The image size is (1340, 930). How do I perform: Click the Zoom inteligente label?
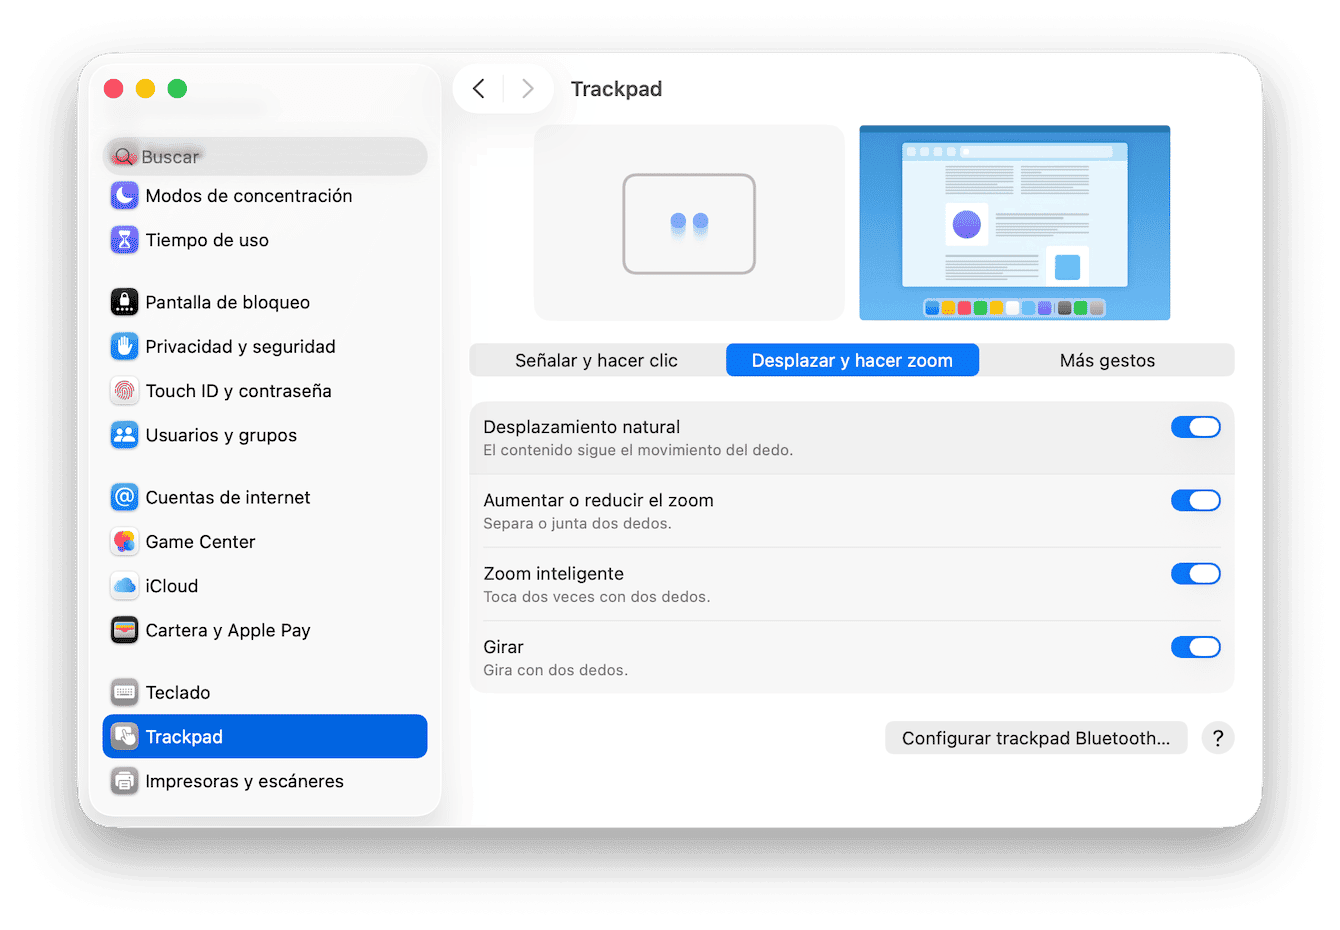coord(554,574)
